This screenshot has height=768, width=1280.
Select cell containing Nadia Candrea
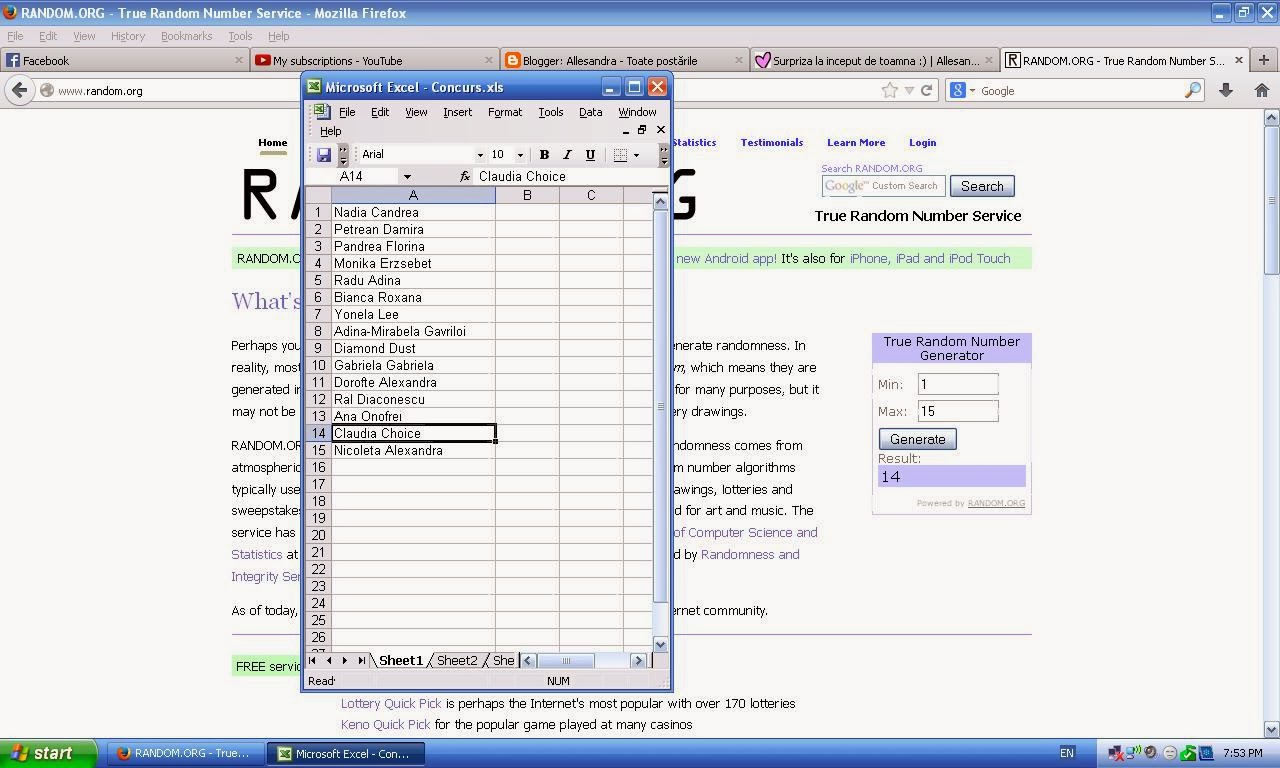[413, 212]
